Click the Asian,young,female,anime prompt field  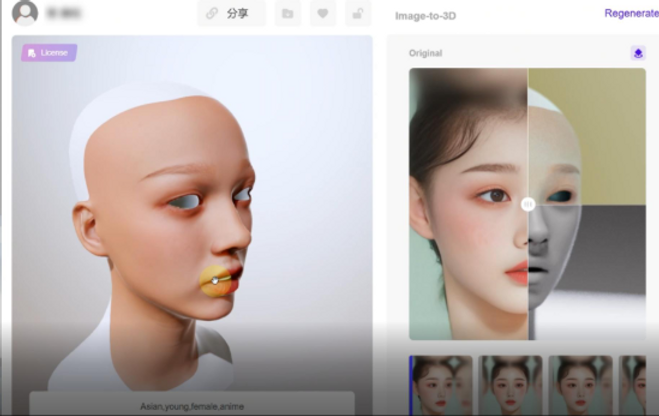192,404
